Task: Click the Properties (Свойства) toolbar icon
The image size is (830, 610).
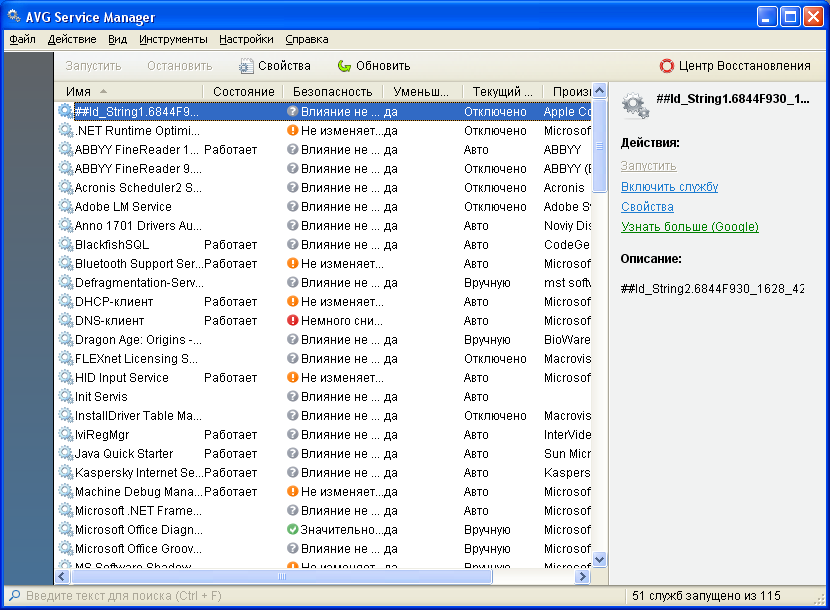Action: coord(246,66)
